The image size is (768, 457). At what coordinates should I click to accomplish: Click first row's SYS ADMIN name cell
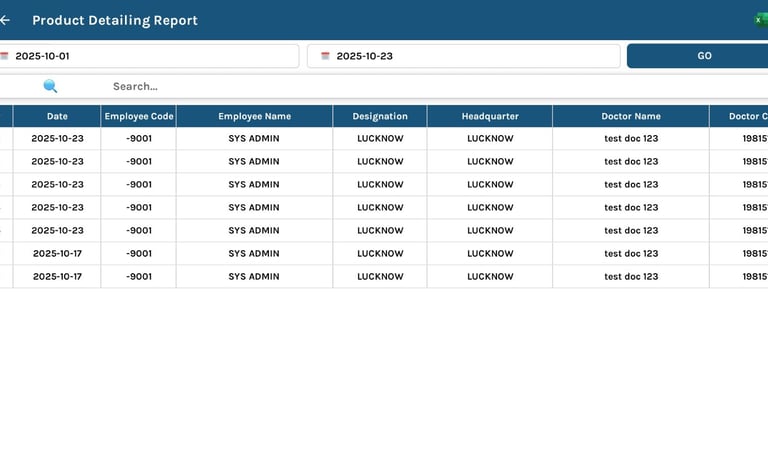click(x=254, y=138)
